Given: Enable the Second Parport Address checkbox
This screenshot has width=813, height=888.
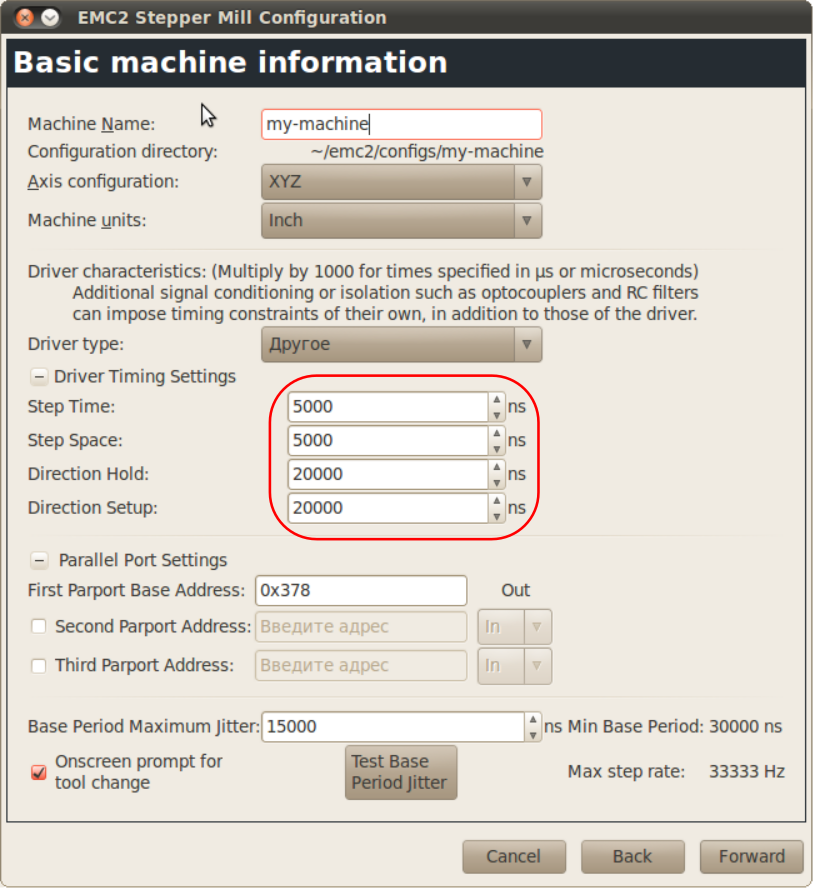Looking at the screenshot, I should [38, 626].
